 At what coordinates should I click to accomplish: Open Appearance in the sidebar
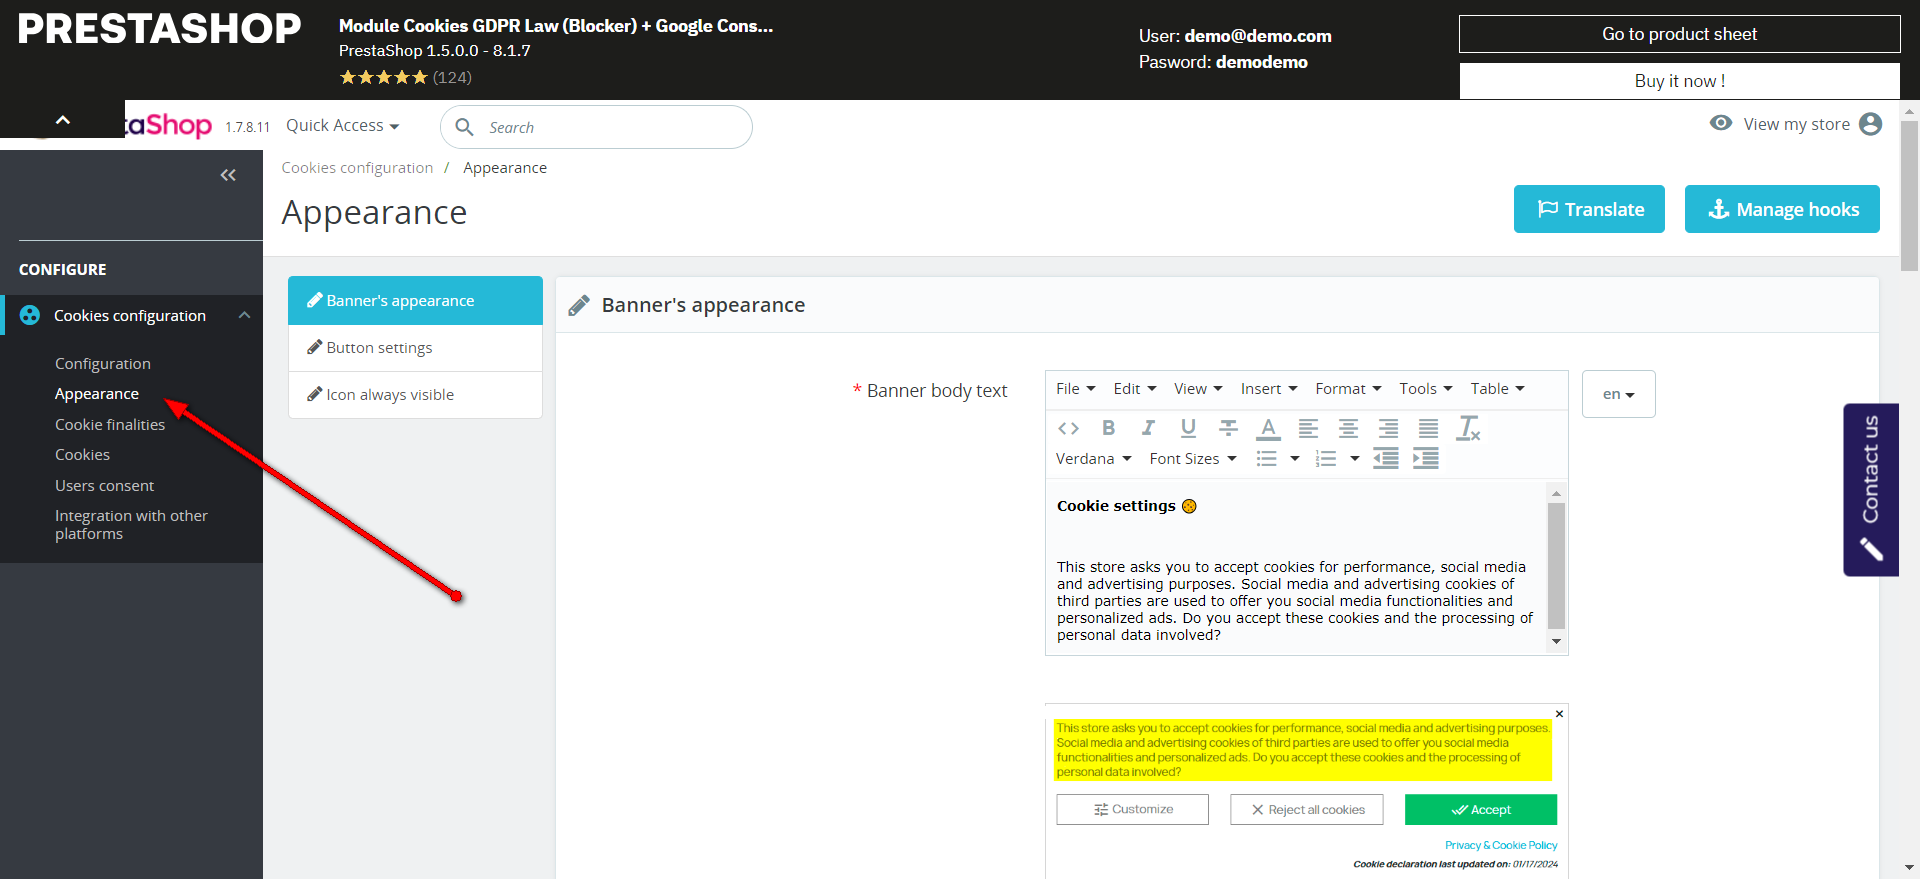point(97,394)
